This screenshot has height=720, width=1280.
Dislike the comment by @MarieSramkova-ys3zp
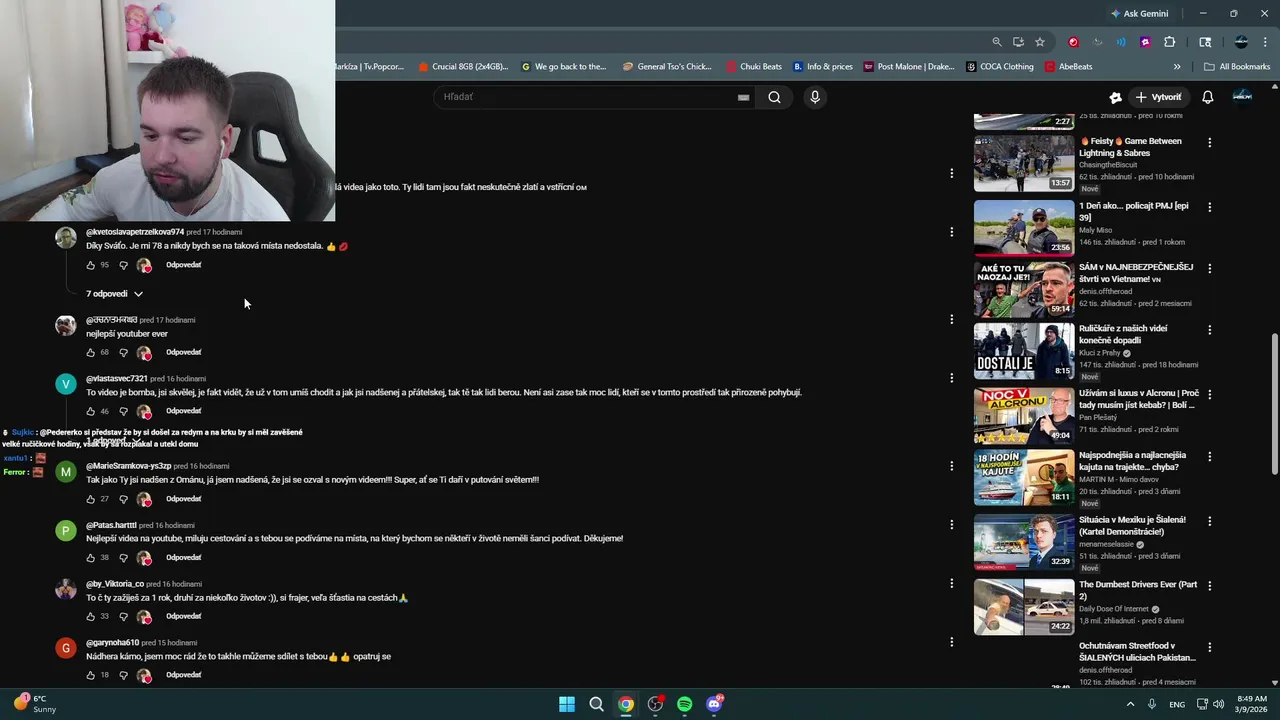click(124, 499)
